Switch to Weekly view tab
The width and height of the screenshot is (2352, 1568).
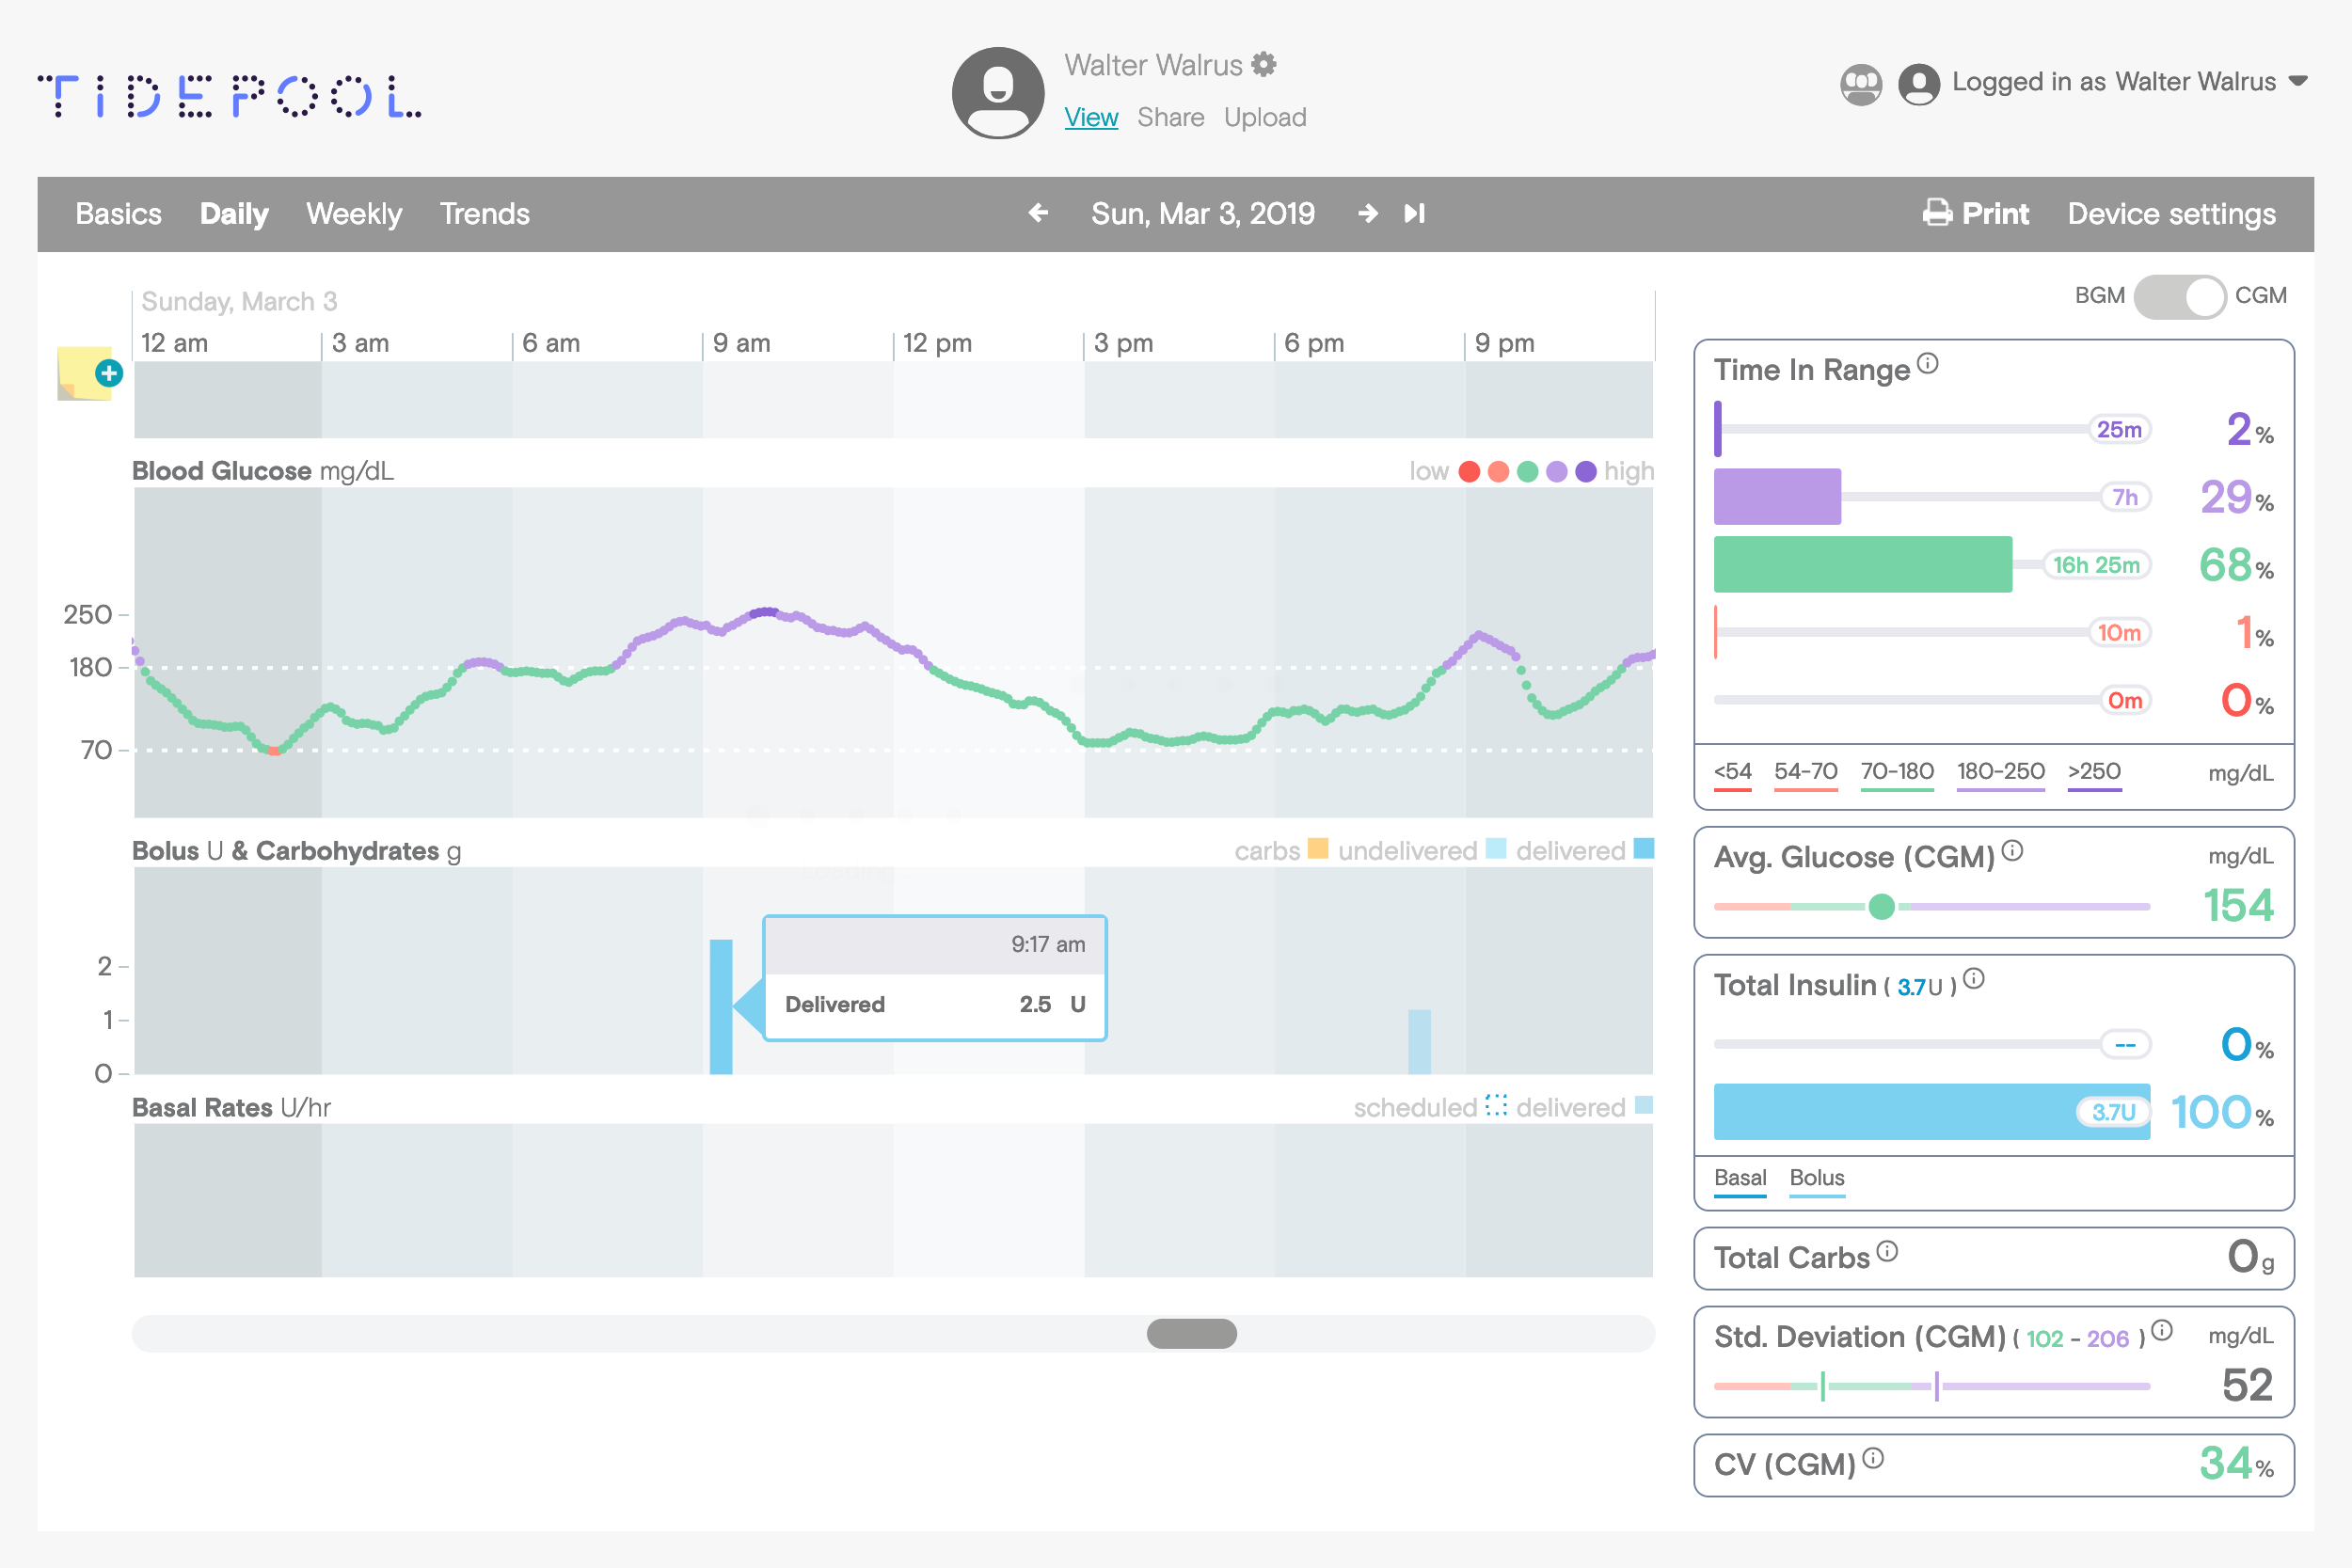[354, 214]
